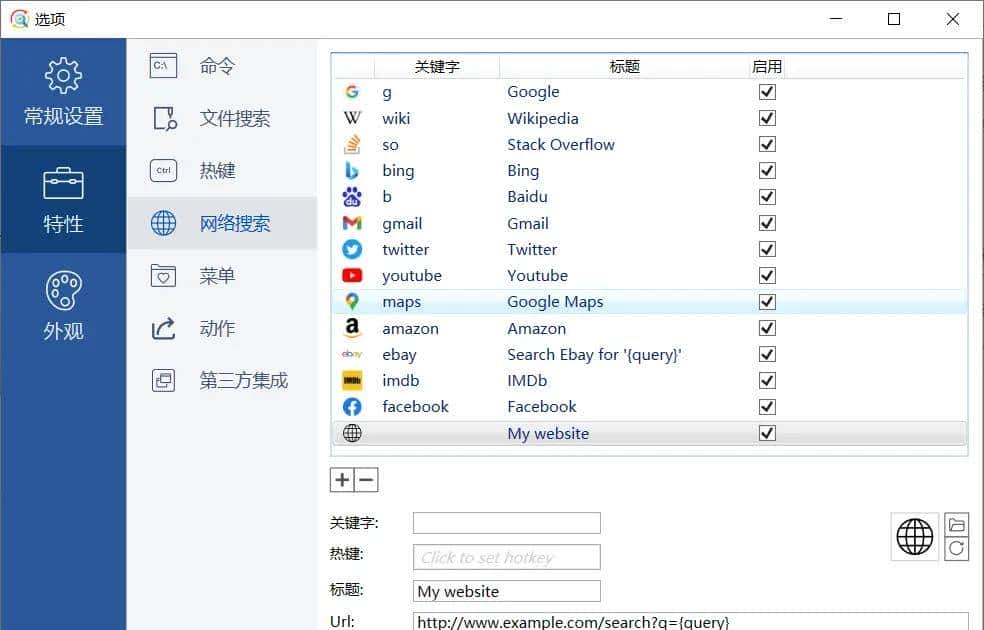Image resolution: width=984 pixels, height=630 pixels.
Task: Click the 命令 command prompt icon
Action: pos(162,65)
